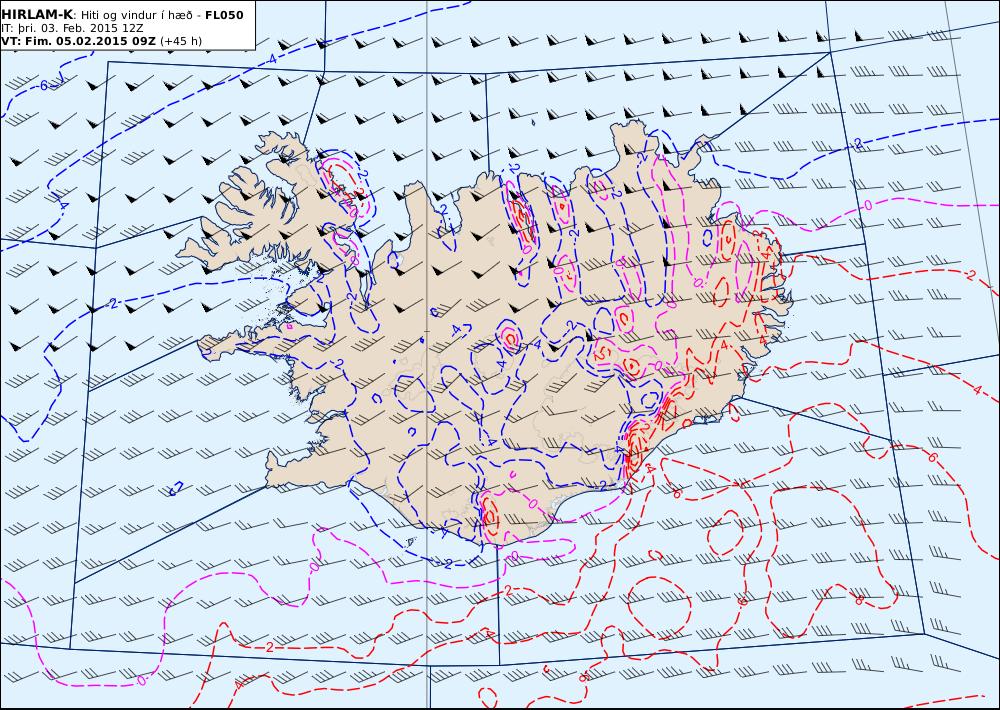The width and height of the screenshot is (1000, 710).
Task: Click the 'VT: Fim. 05.02.2015 09Z' valid time
Action: pos(78,41)
